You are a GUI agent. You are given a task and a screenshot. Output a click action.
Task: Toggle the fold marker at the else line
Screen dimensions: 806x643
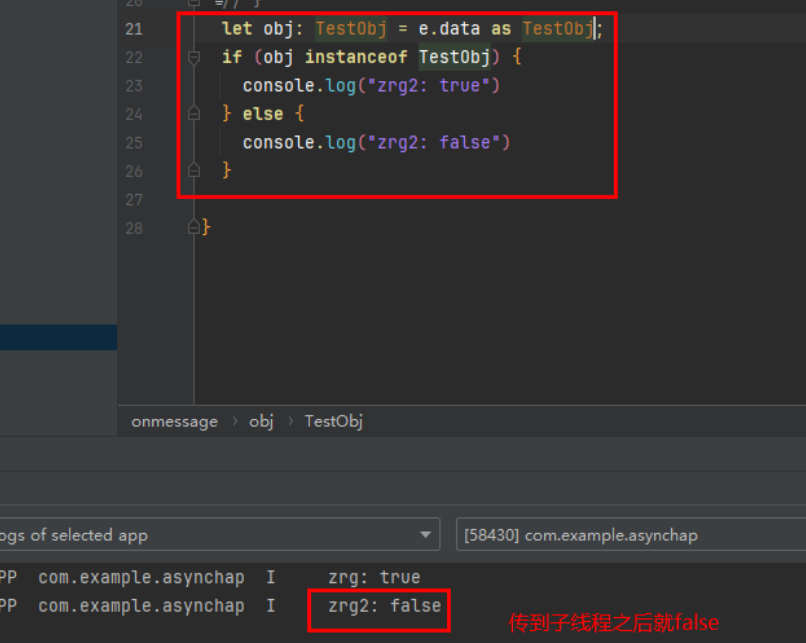tap(195, 114)
